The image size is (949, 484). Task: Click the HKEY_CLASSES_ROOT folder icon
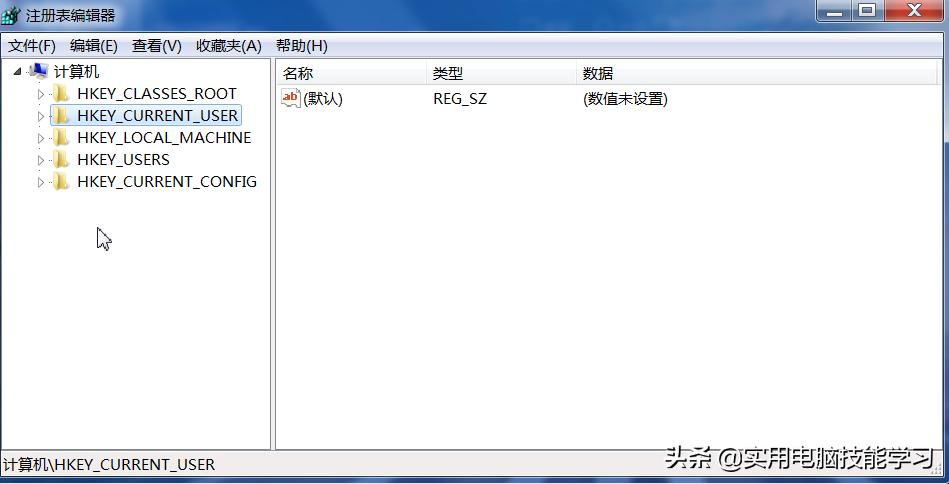tap(61, 93)
